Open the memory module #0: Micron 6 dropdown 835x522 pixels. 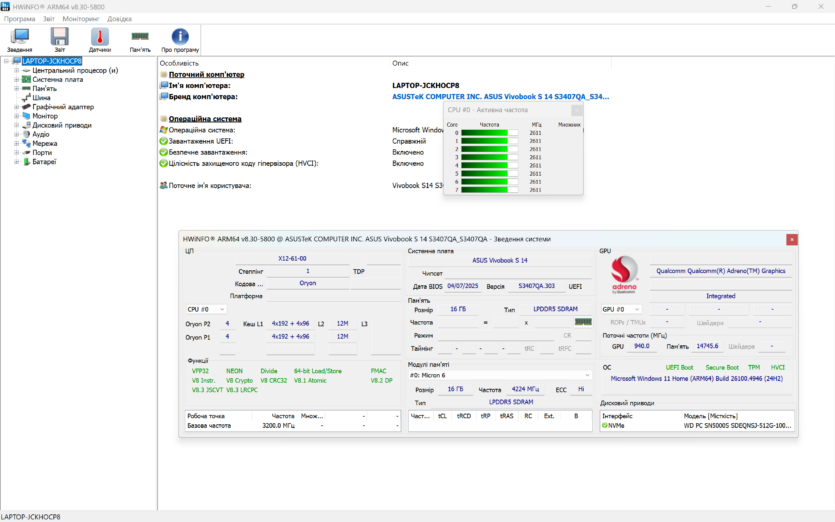[x=500, y=375]
